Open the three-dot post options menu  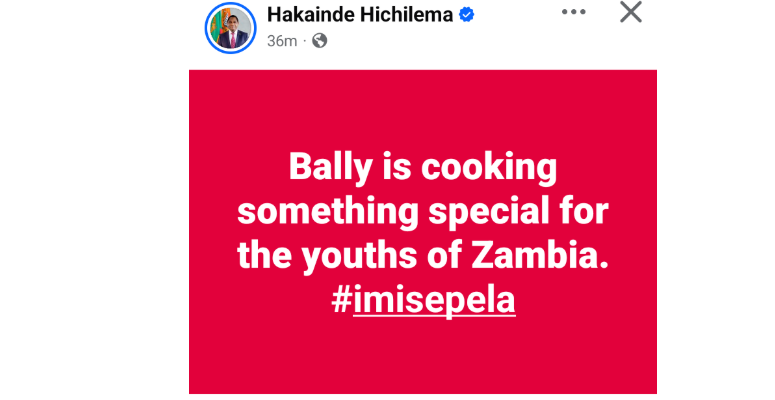tap(573, 13)
